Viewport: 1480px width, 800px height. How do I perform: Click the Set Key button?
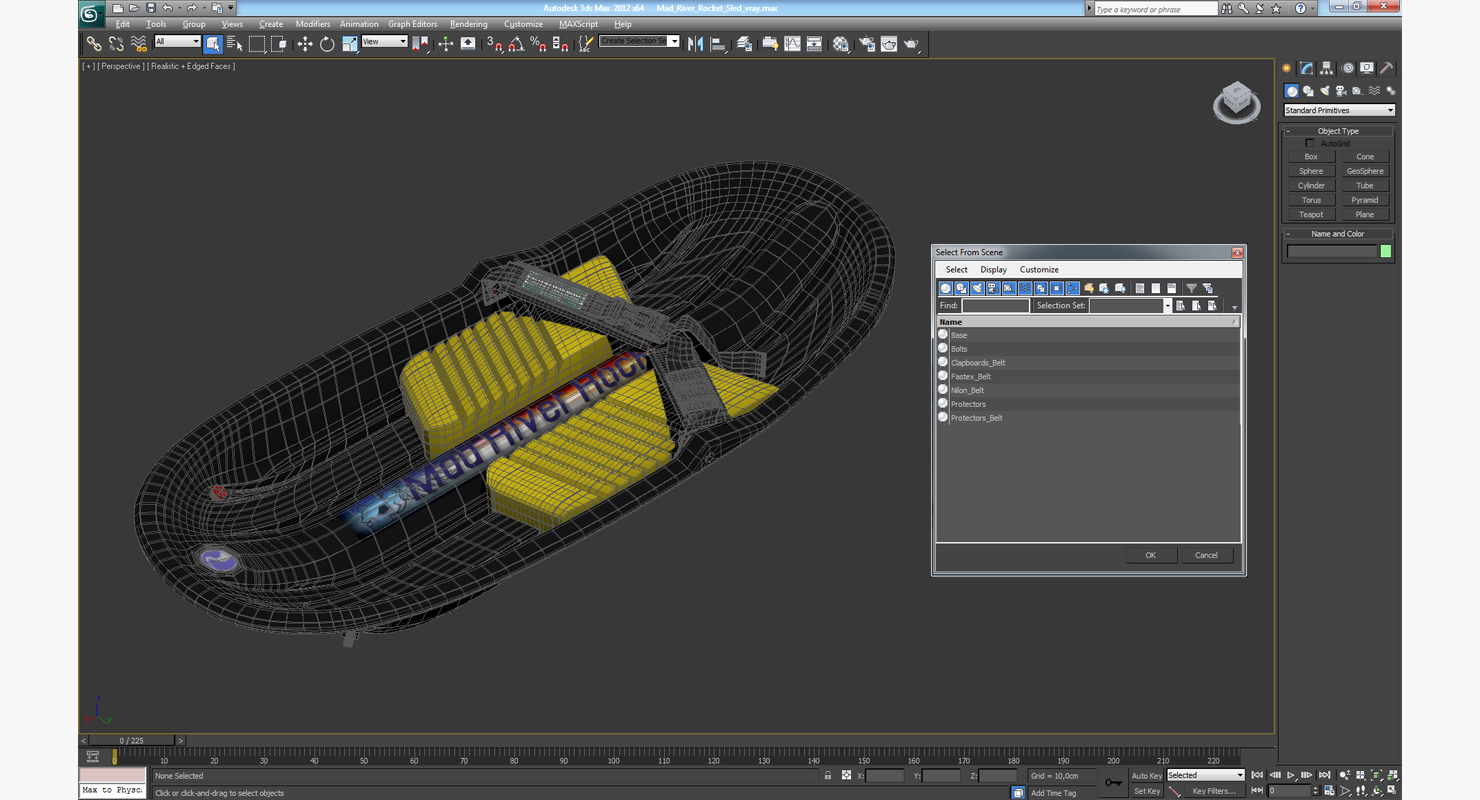[1147, 791]
